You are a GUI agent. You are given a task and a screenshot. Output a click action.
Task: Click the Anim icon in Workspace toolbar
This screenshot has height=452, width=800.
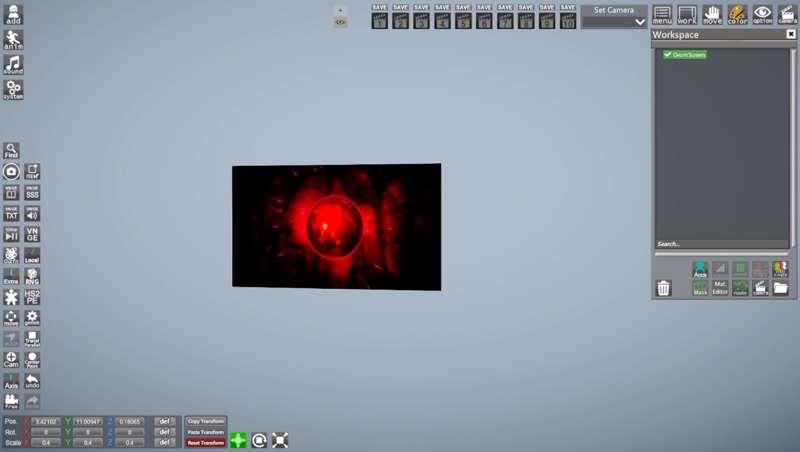click(700, 269)
